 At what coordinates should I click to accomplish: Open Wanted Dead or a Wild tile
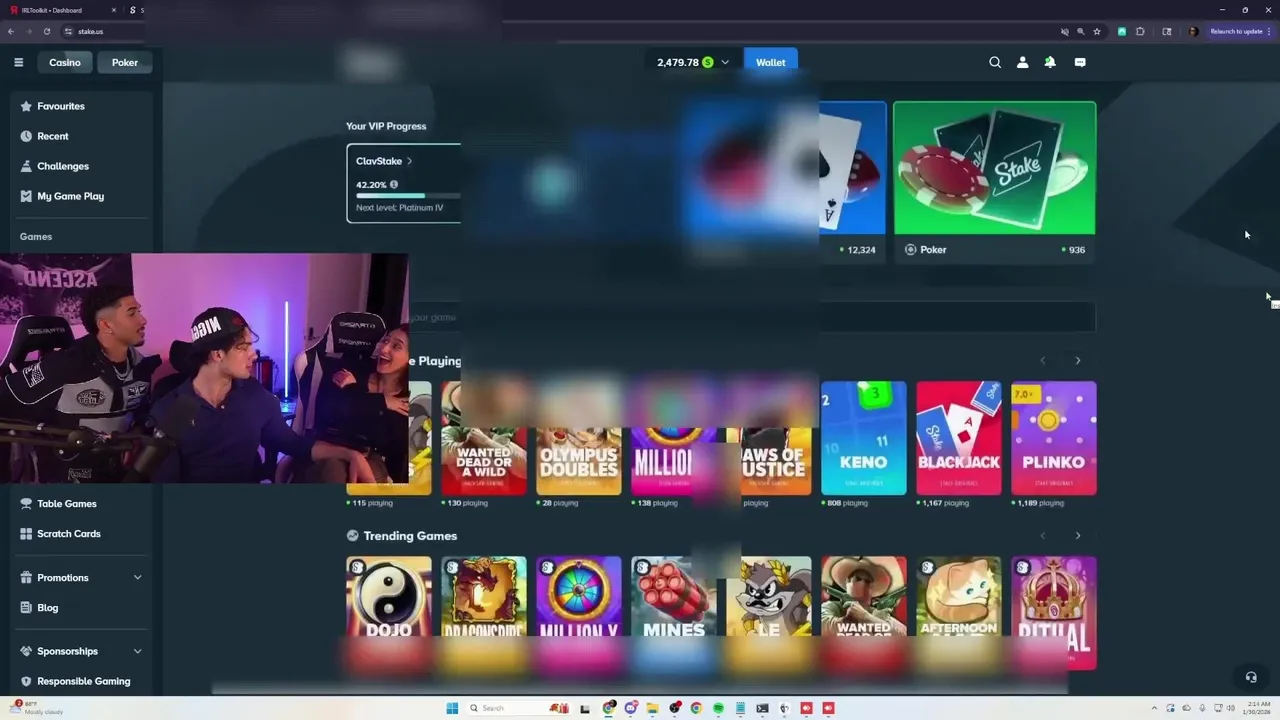[483, 438]
